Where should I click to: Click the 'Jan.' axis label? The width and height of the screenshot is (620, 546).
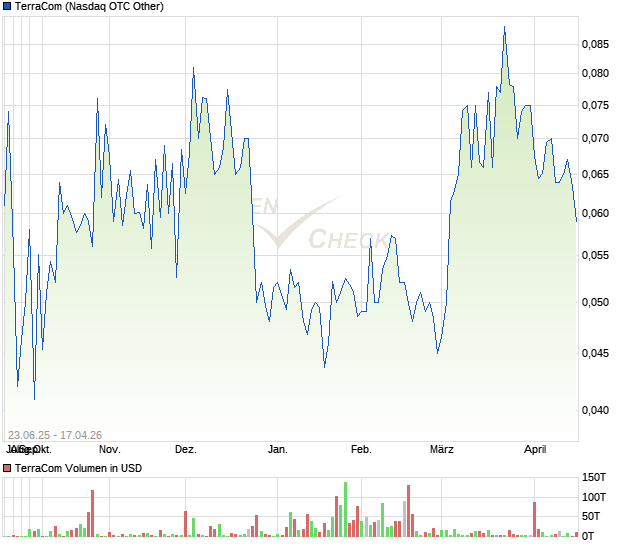click(278, 450)
